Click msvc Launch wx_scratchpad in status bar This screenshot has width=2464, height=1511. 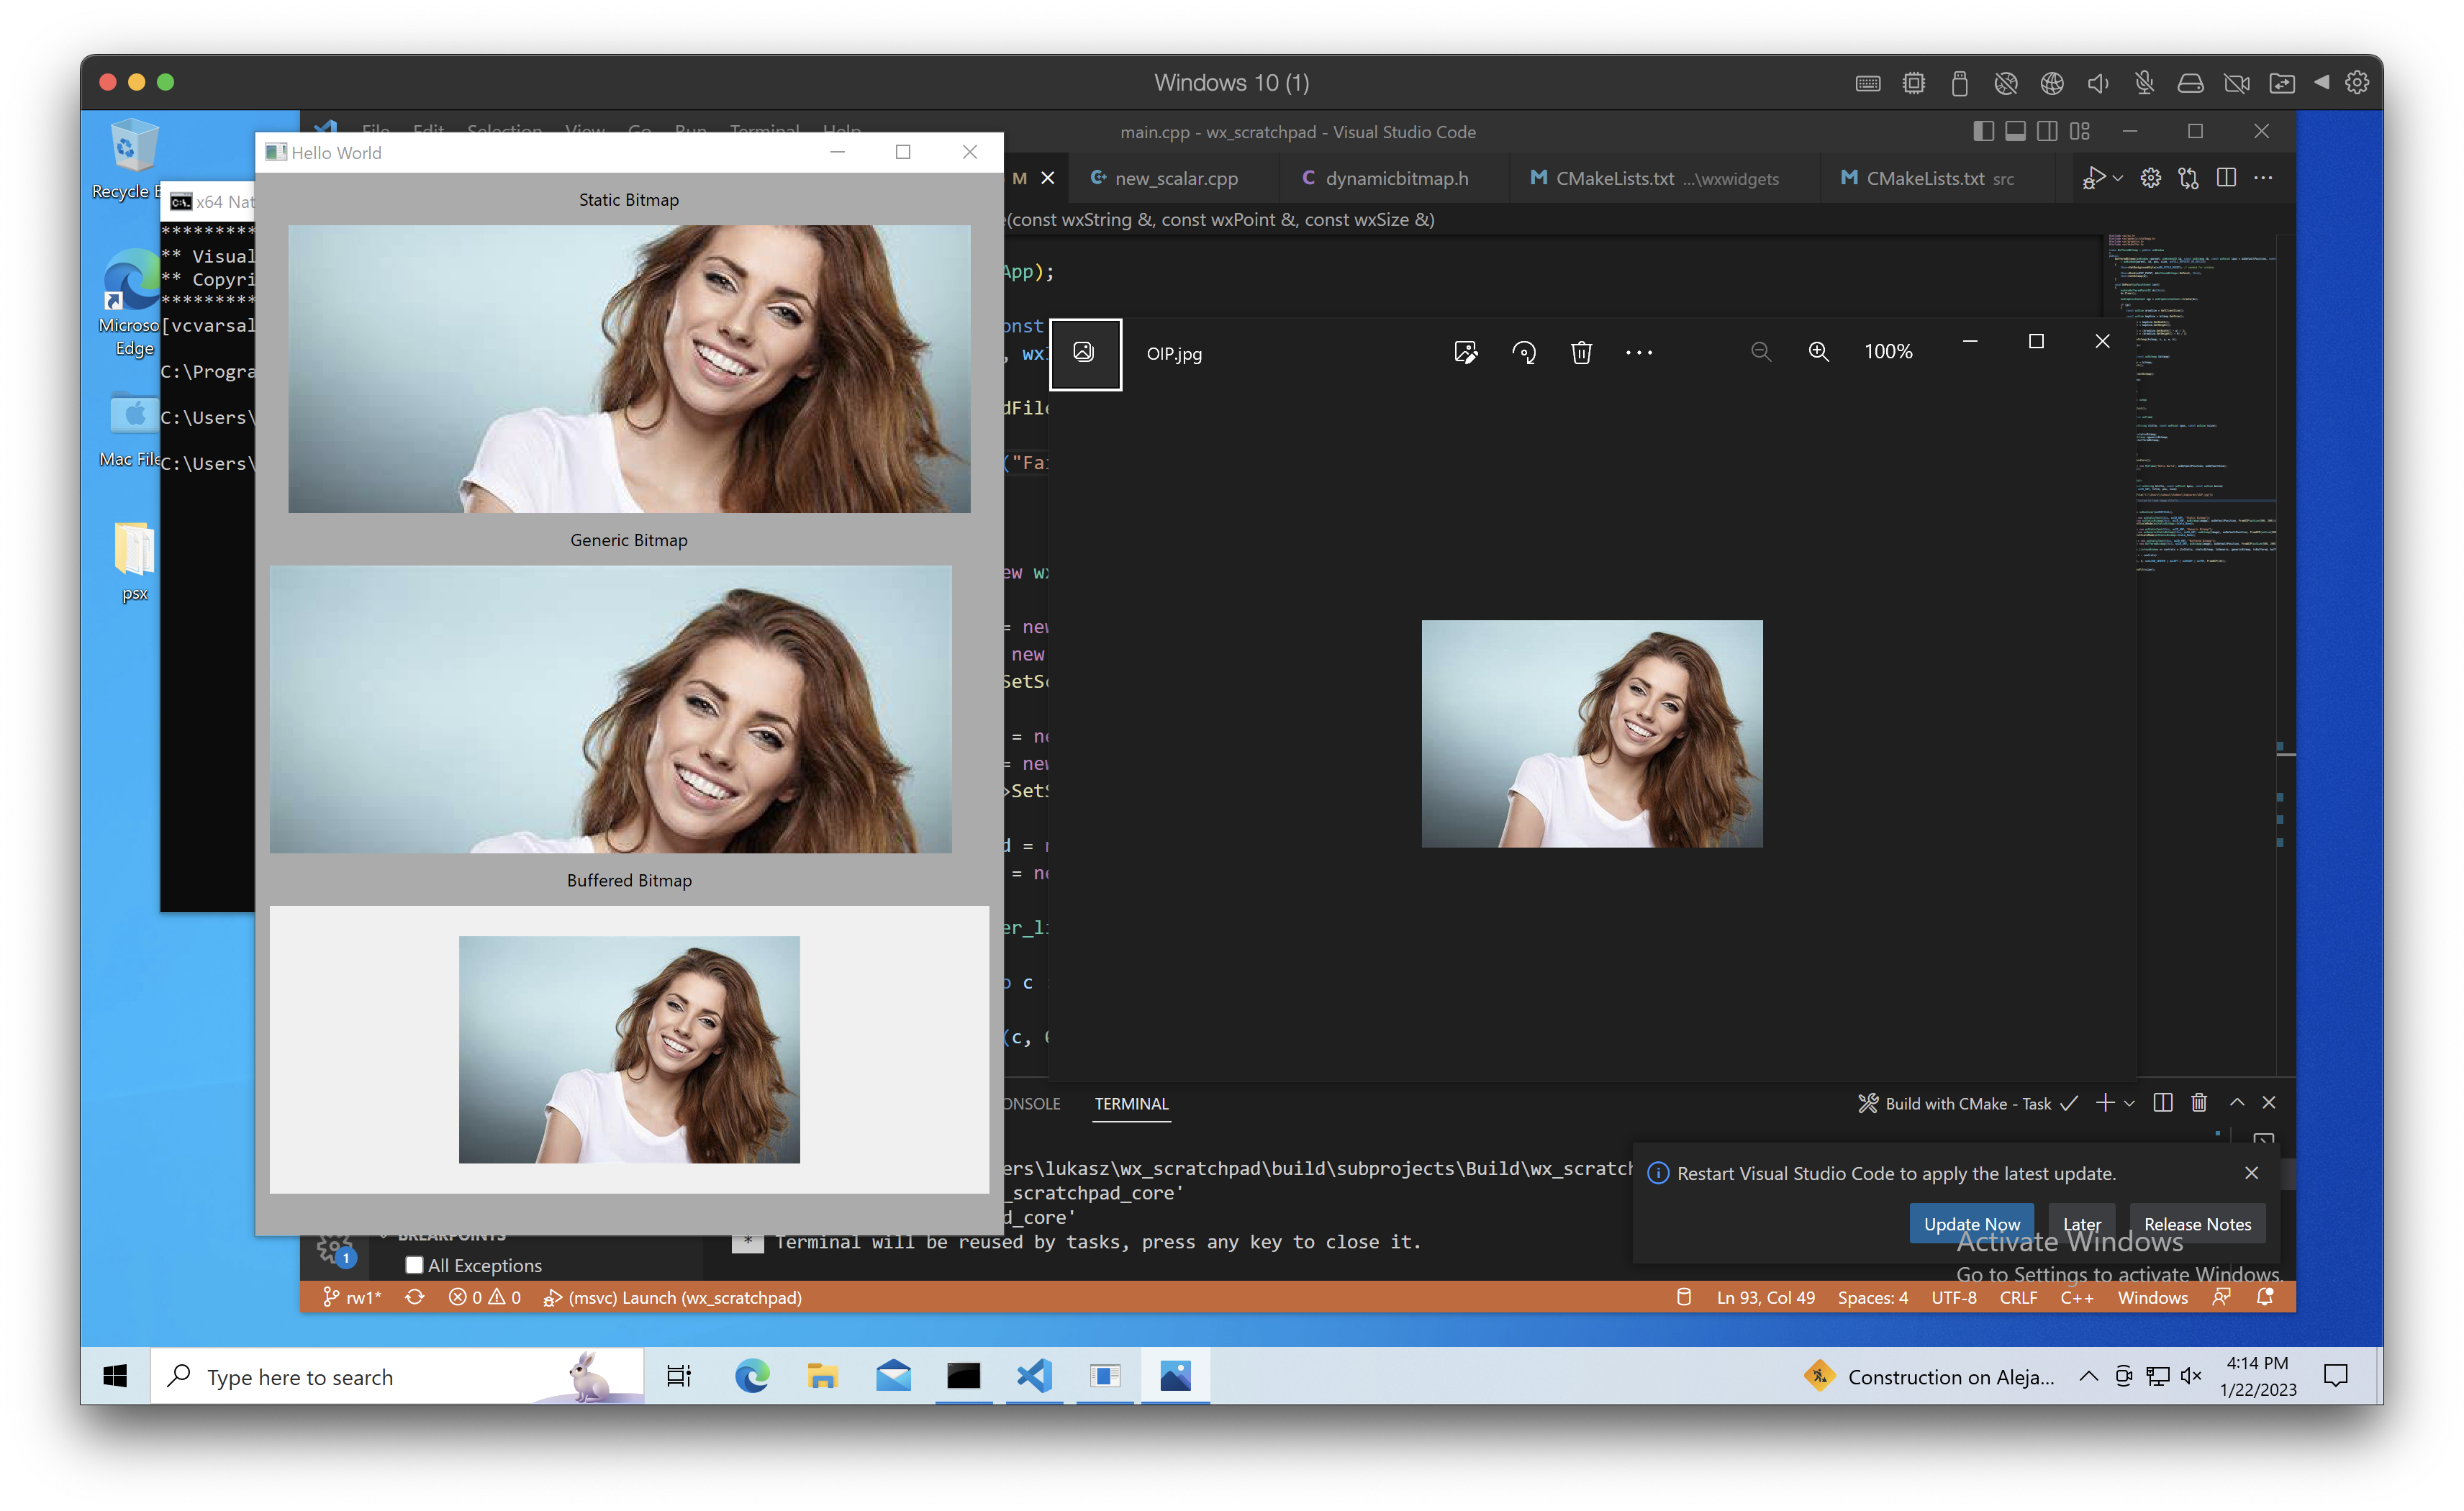click(672, 1297)
